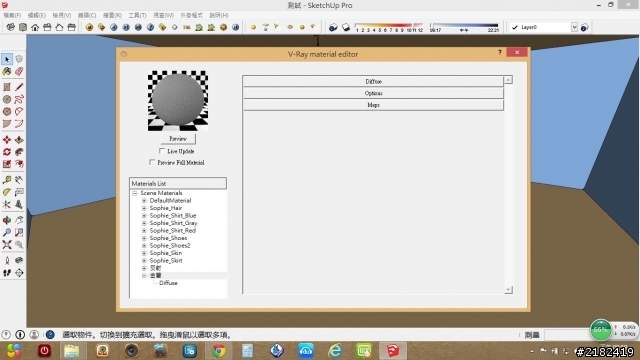The height and width of the screenshot is (360, 640).
Task: Open Chrome from the taskbar
Action: coord(219,351)
